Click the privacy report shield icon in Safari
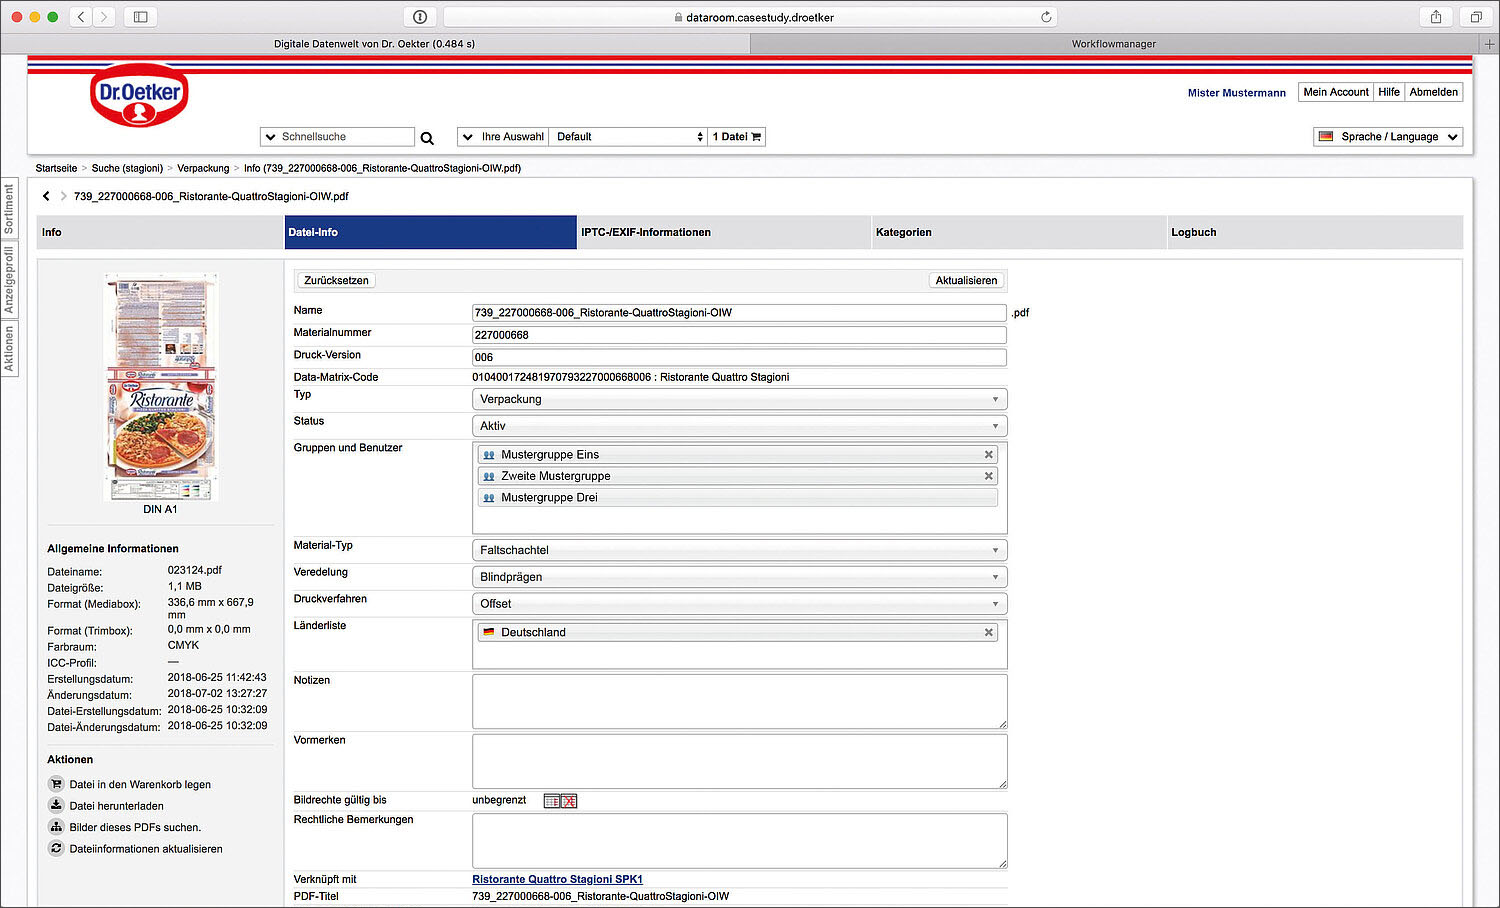The height and width of the screenshot is (908, 1500). 420,17
